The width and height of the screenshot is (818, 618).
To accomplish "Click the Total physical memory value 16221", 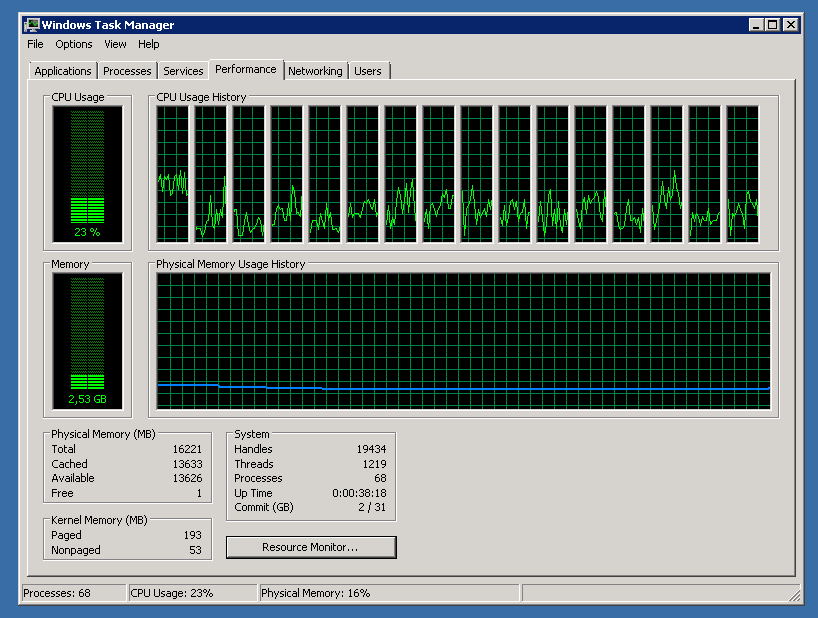I will [187, 449].
